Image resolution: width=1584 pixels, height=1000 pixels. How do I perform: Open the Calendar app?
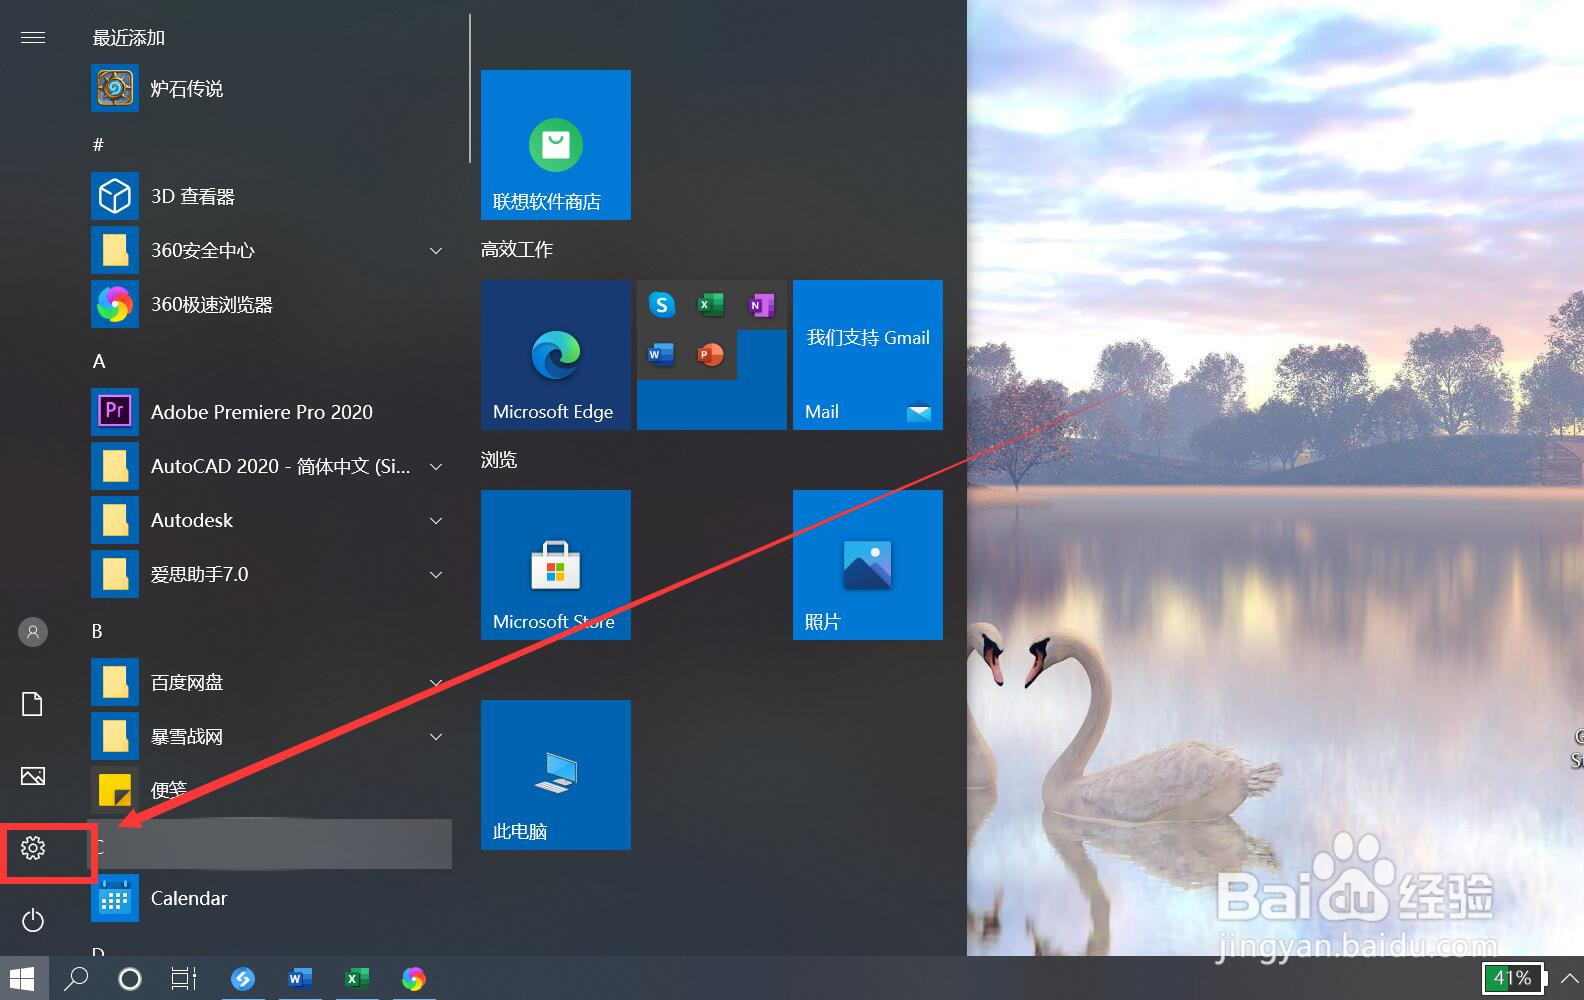[270, 899]
